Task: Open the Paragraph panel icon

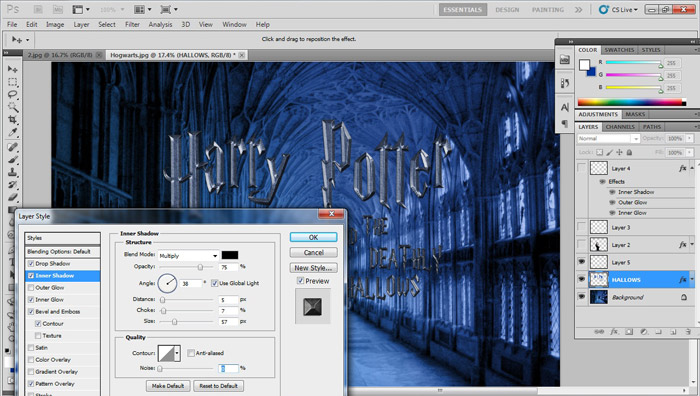Action: pos(565,124)
